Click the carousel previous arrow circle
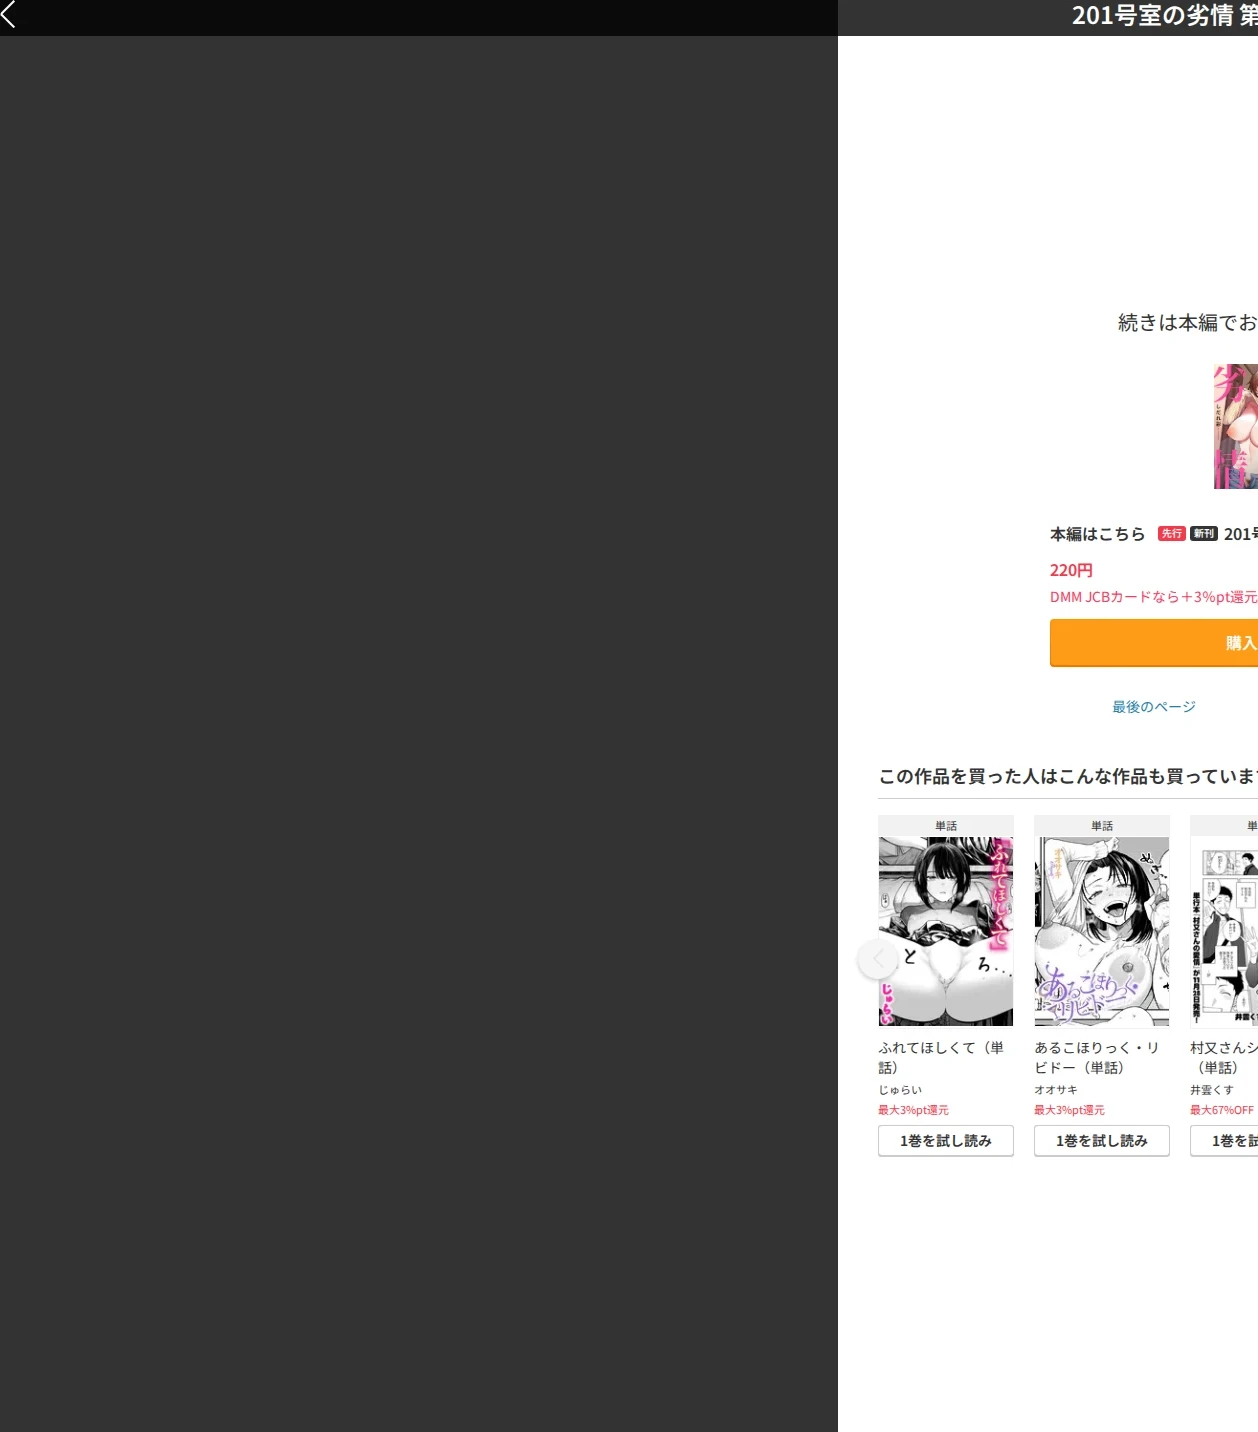Image resolution: width=1258 pixels, height=1432 pixels. point(878,959)
